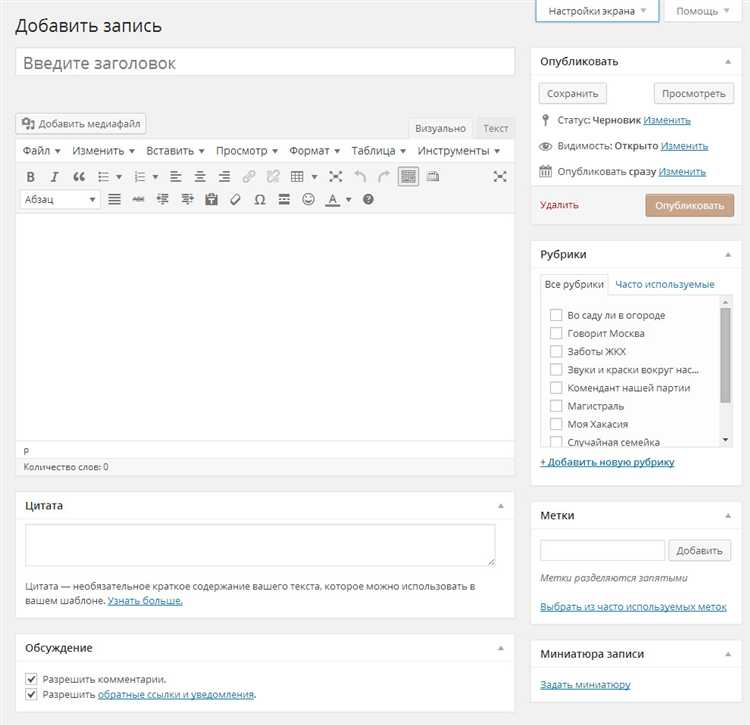The width and height of the screenshot is (750, 725).
Task: Click the 'Задать миниатюру' link
Action: (x=585, y=685)
